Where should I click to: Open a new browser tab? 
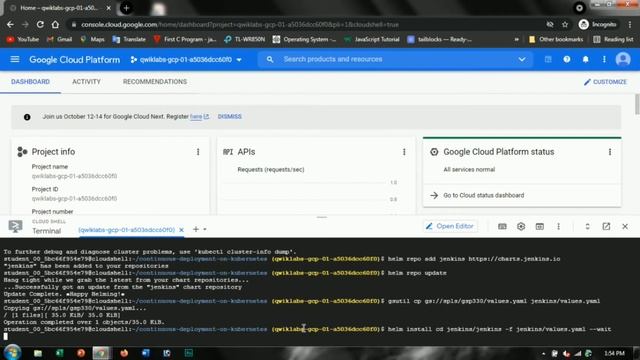126,8
